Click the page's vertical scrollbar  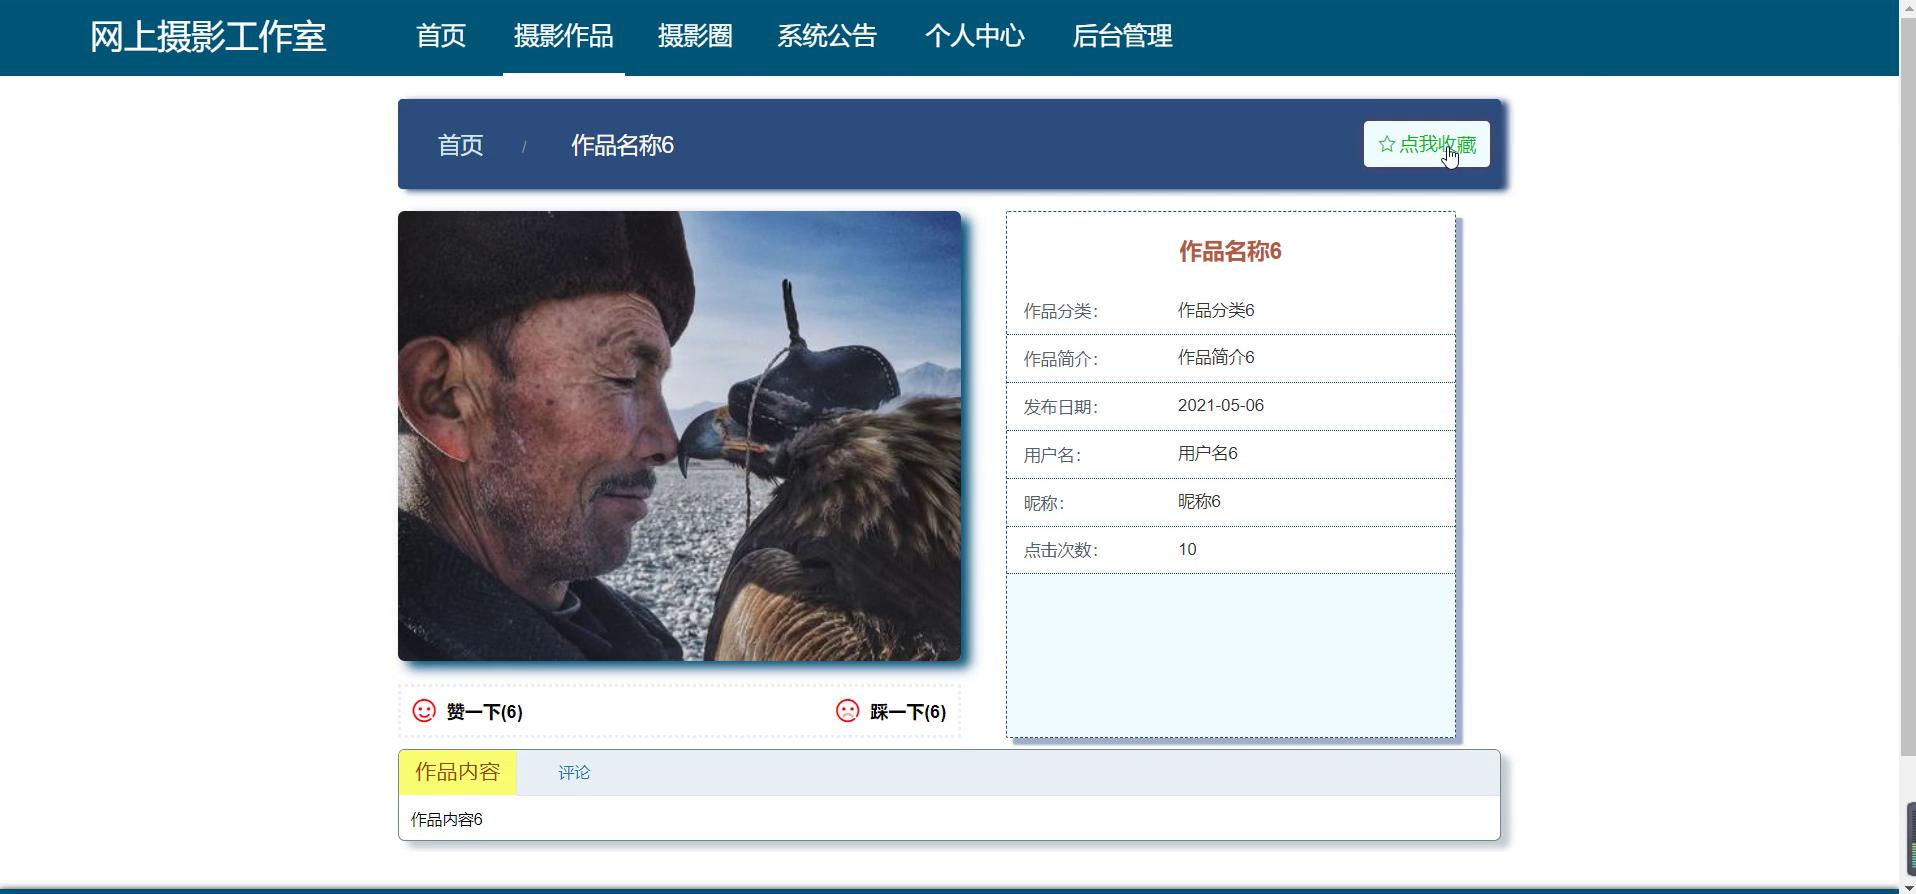pyautogui.click(x=1907, y=400)
